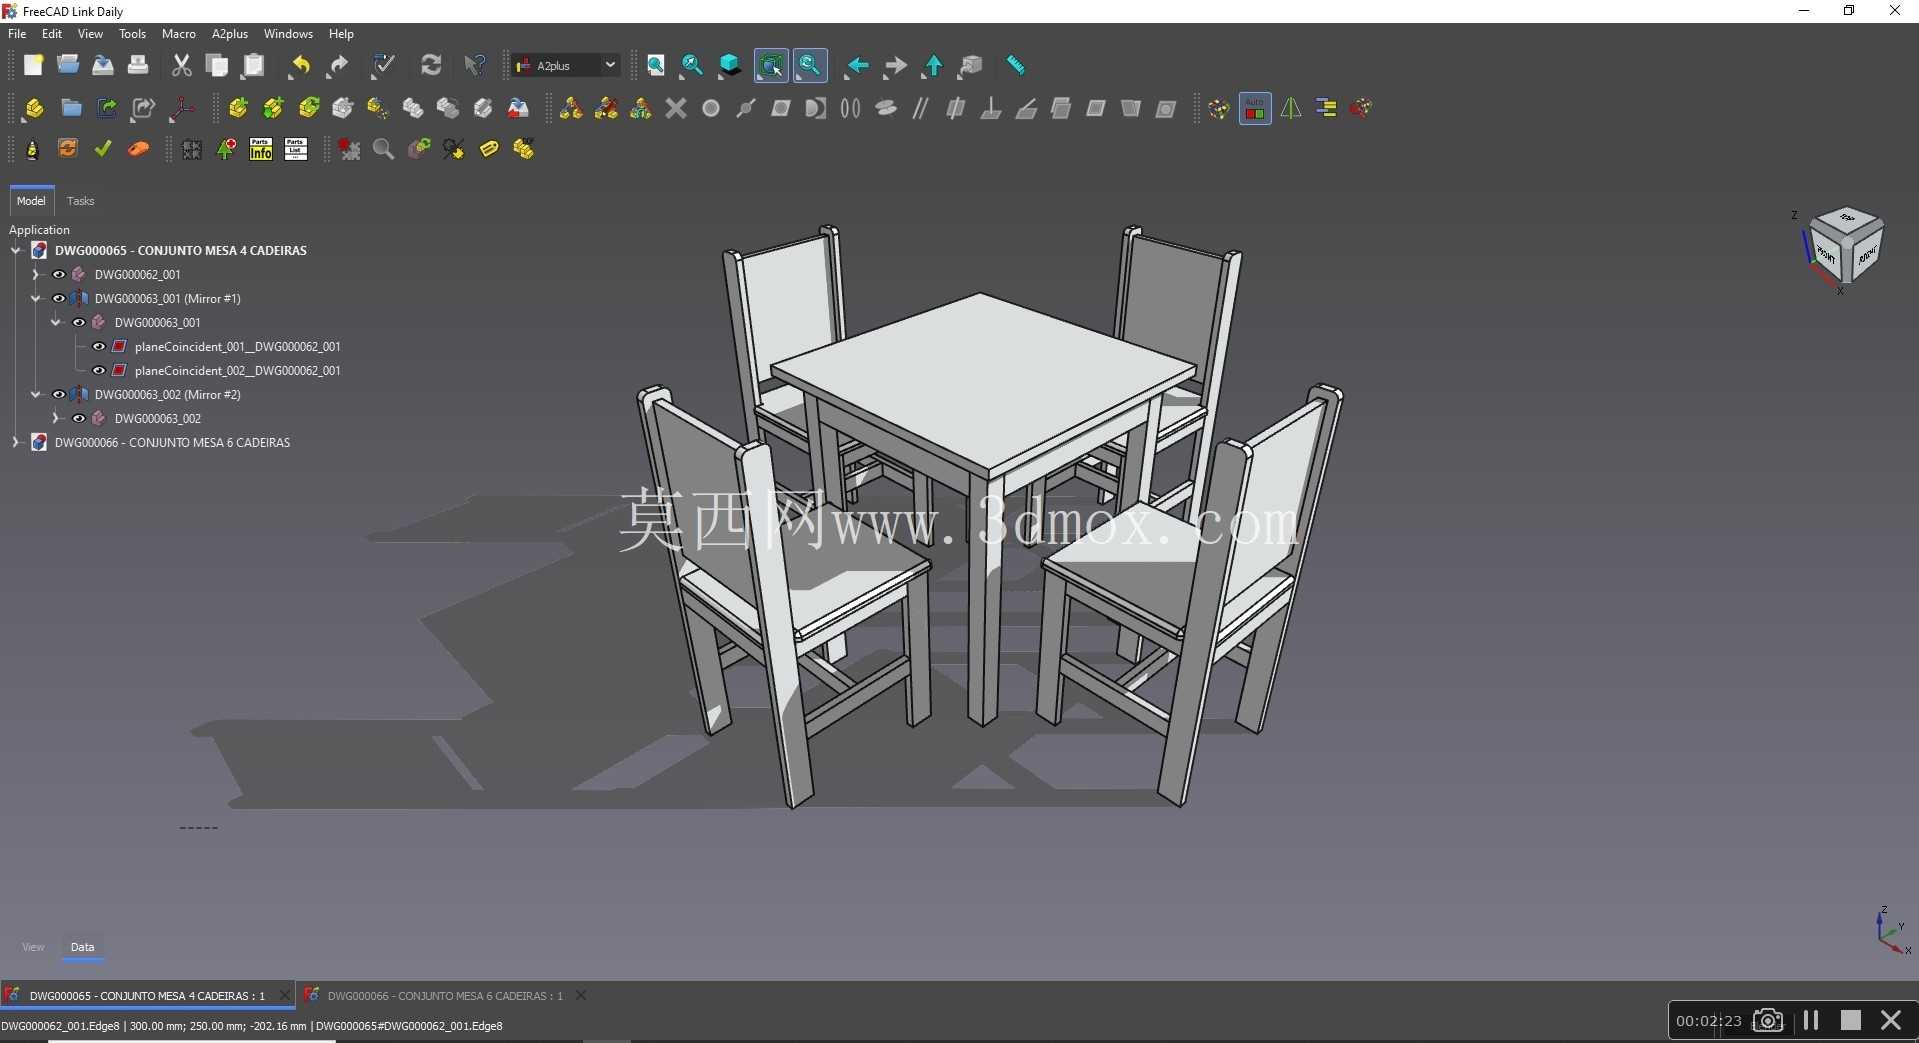
Task: Toggle visibility of DWG000063_001 (Mirror #1)
Action: tap(59, 298)
